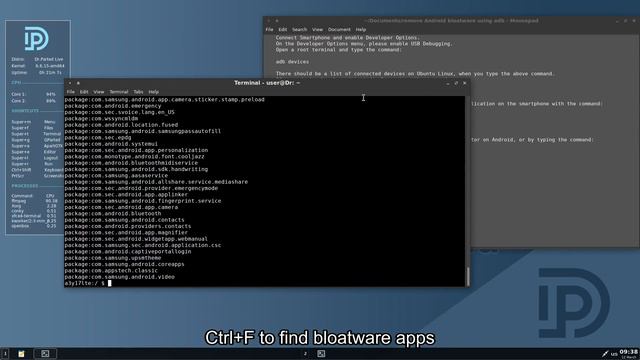640x360 pixels.
Task: Open the Terminal window's View menu
Action: pyautogui.click(x=99, y=92)
